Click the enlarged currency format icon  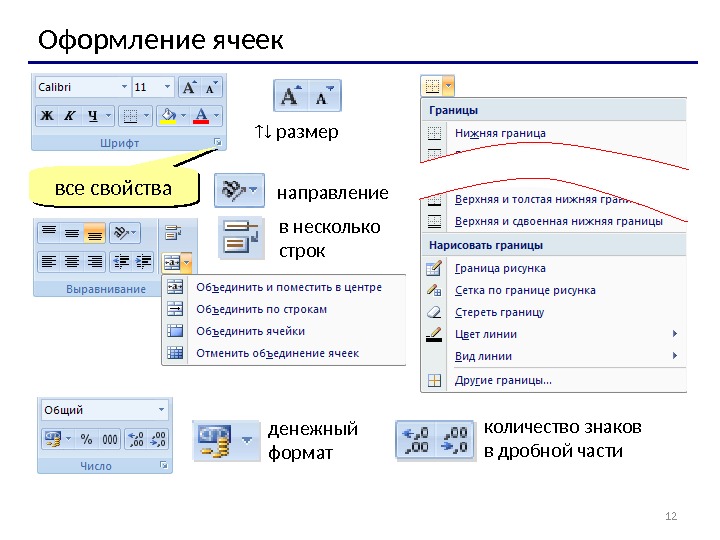click(x=214, y=441)
